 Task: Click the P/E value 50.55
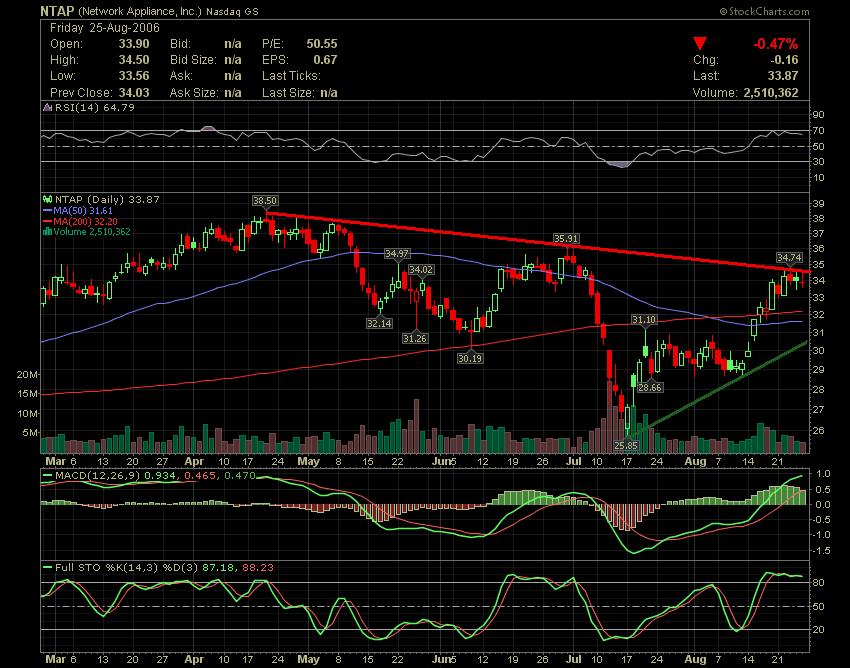click(321, 44)
